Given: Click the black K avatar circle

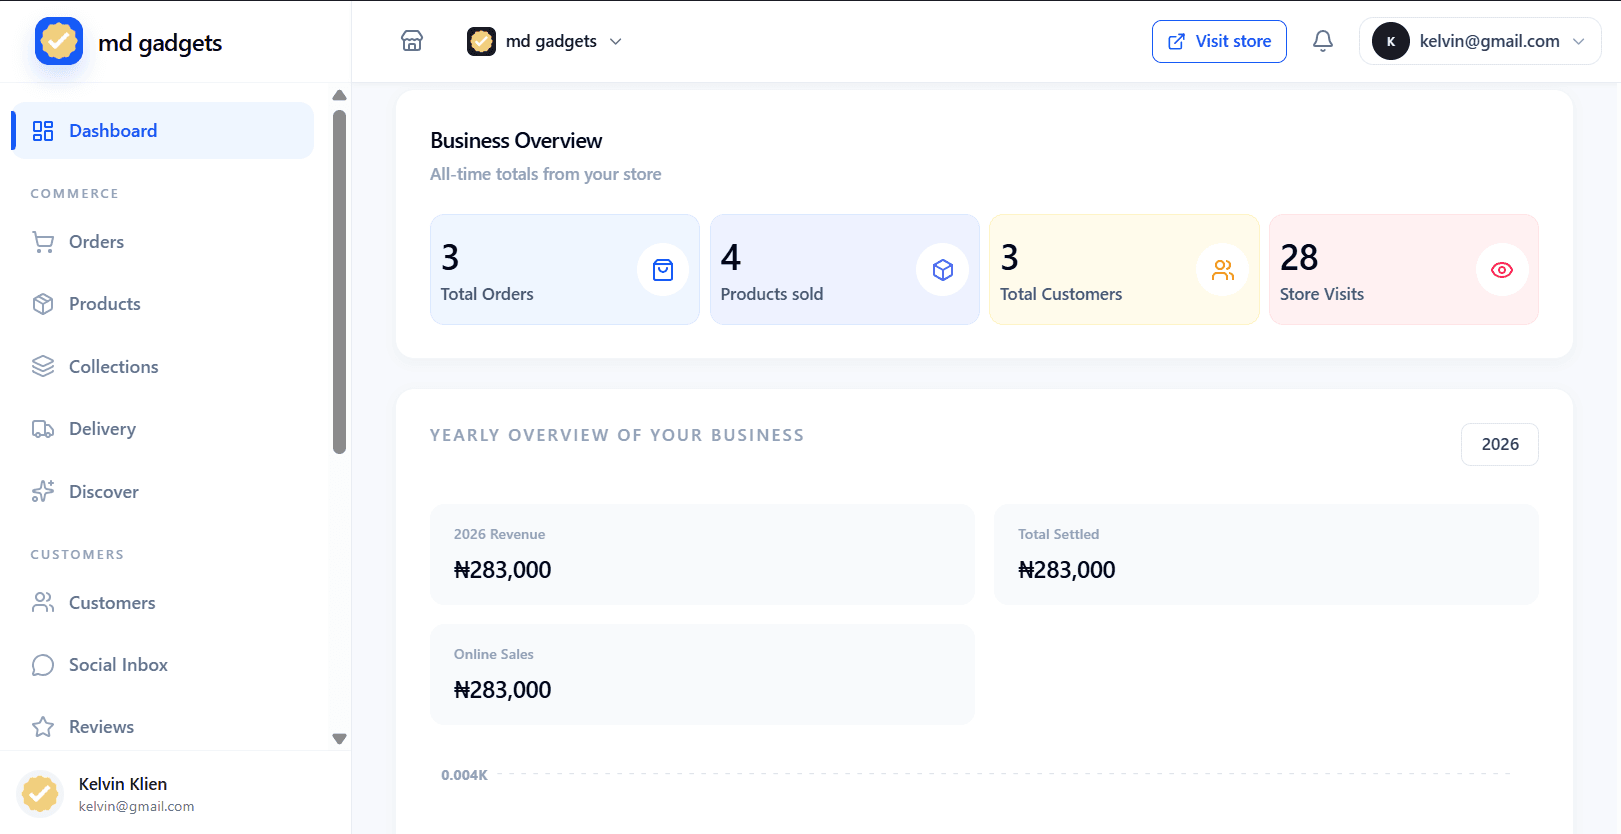Looking at the screenshot, I should pos(1390,41).
